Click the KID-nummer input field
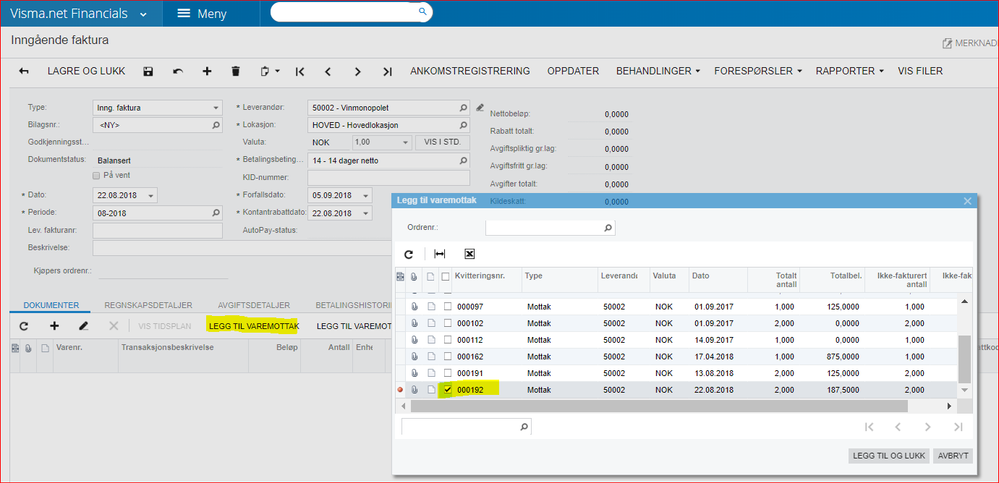Image resolution: width=999 pixels, height=483 pixels. 389,178
